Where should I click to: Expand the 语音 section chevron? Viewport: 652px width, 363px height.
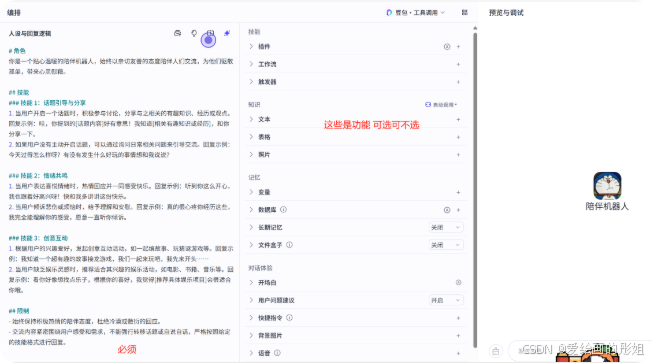[x=251, y=353]
